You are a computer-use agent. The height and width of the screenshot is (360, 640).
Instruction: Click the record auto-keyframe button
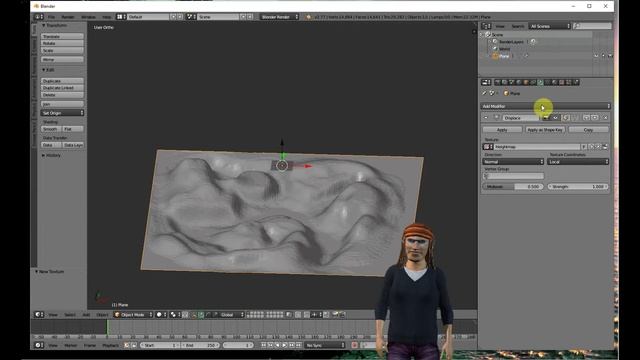coord(354,345)
